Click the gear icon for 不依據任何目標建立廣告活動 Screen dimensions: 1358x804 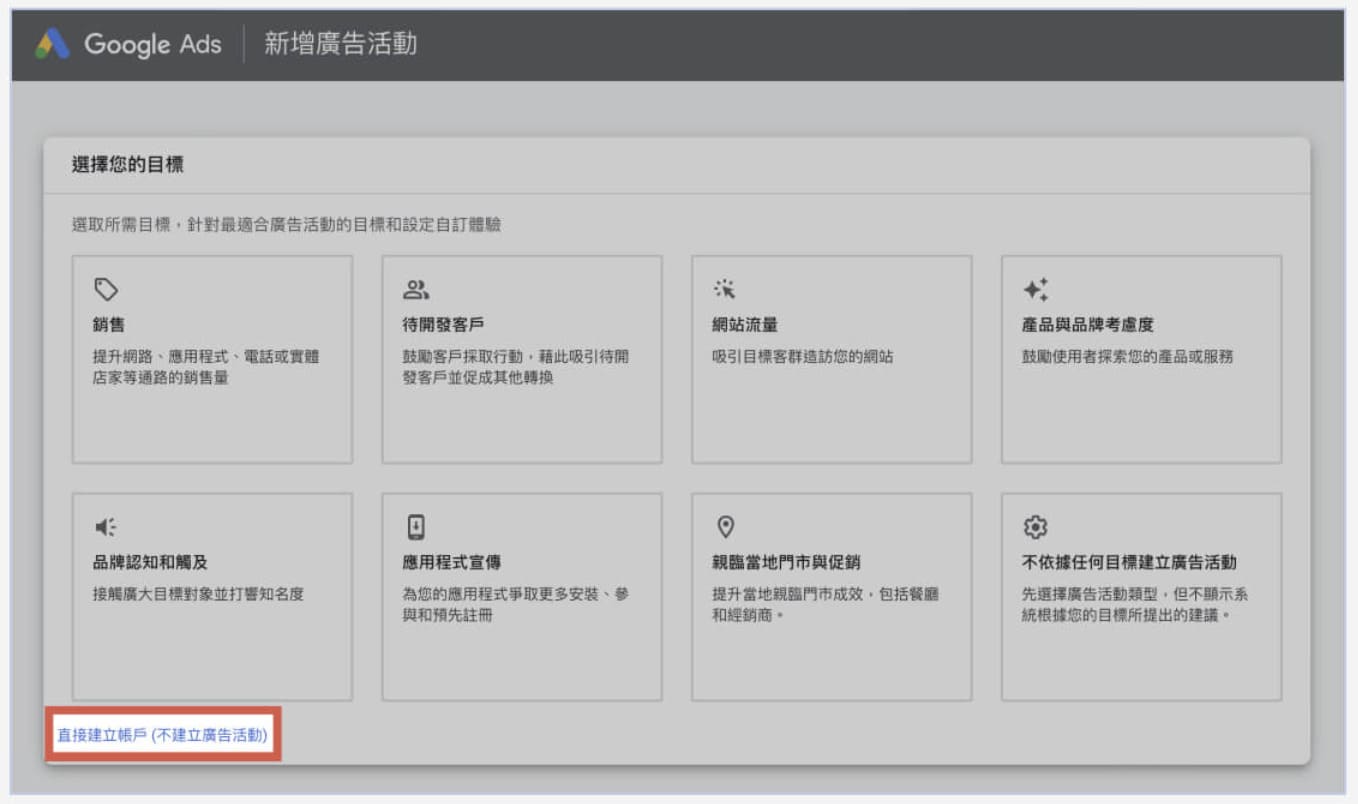point(1035,527)
